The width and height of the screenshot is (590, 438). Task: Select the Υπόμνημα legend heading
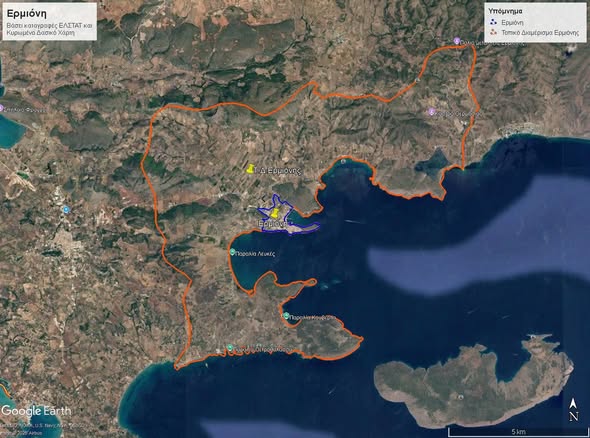point(505,11)
